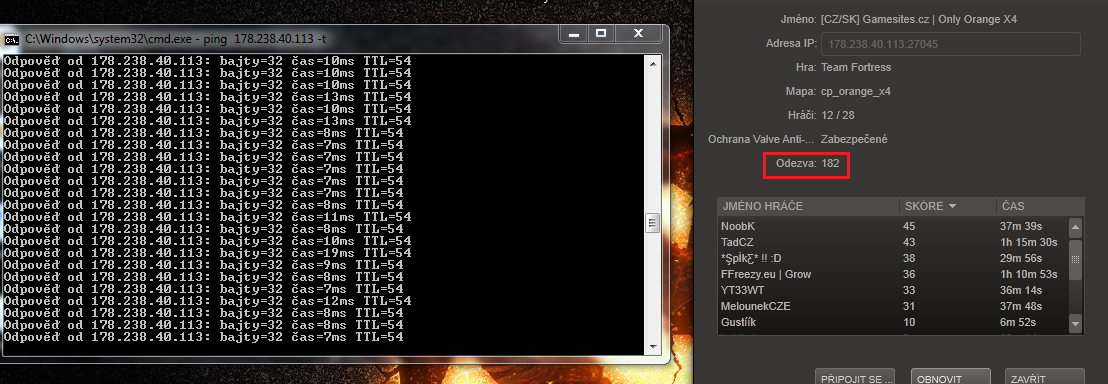Click the cmd scrollbar down arrow

(x=653, y=347)
